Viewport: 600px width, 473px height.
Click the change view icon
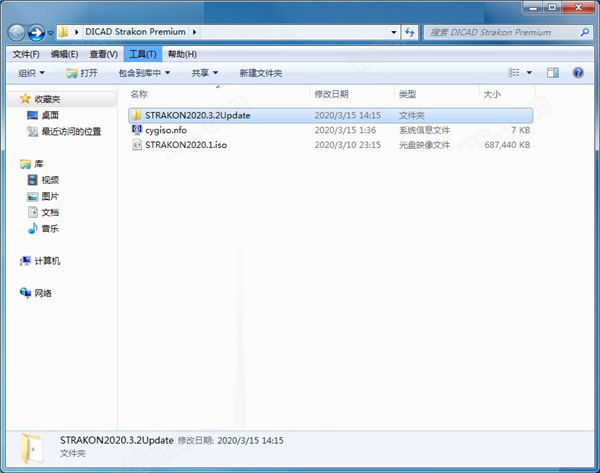click(514, 72)
